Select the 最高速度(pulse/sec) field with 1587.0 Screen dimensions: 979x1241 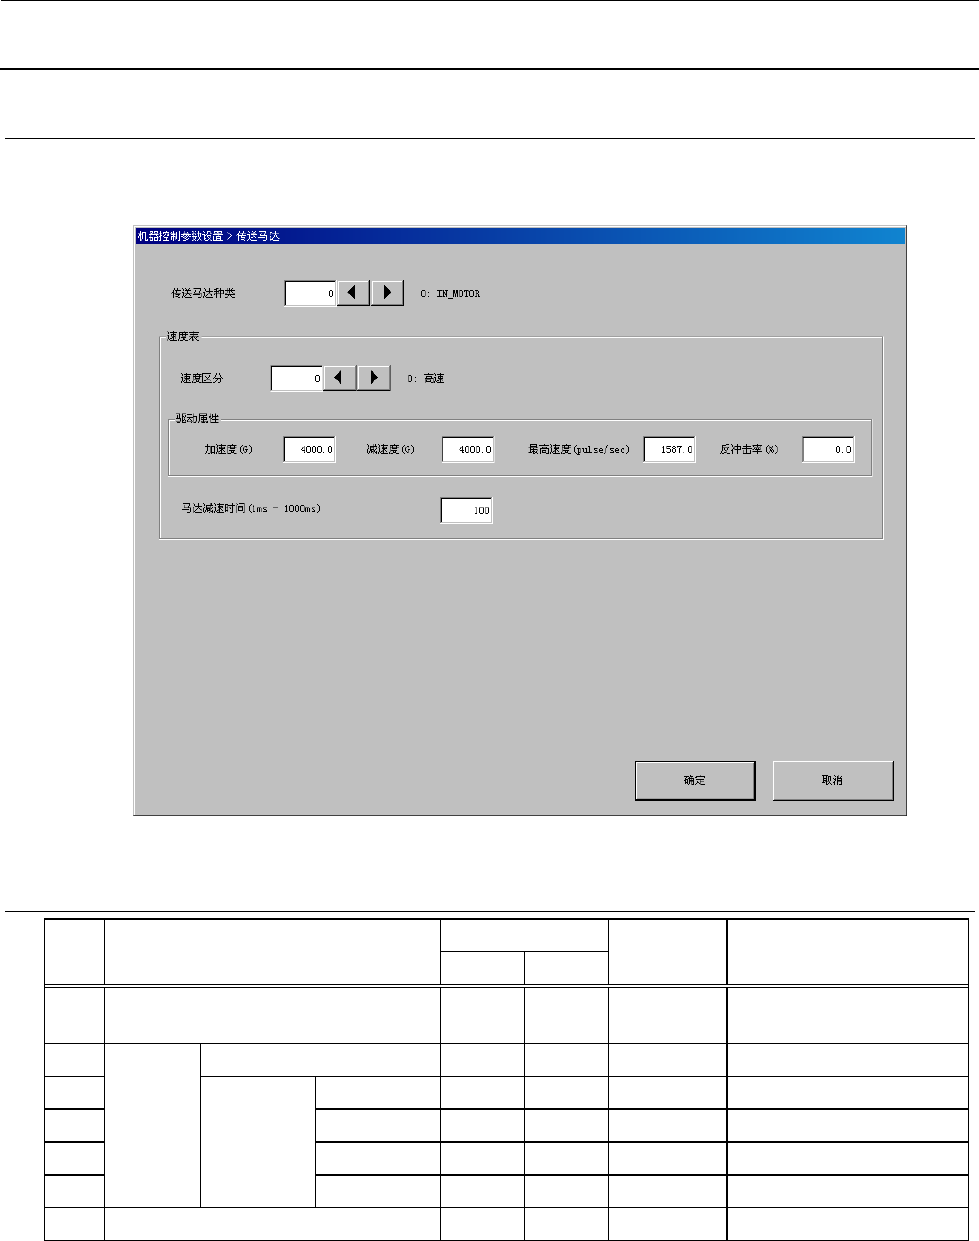[x=669, y=450]
